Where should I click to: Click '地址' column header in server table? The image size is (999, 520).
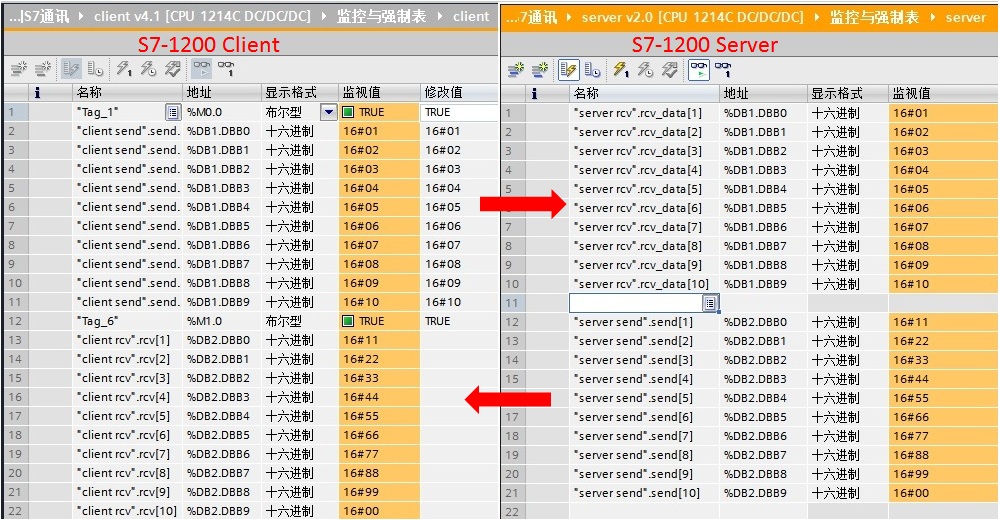point(763,94)
